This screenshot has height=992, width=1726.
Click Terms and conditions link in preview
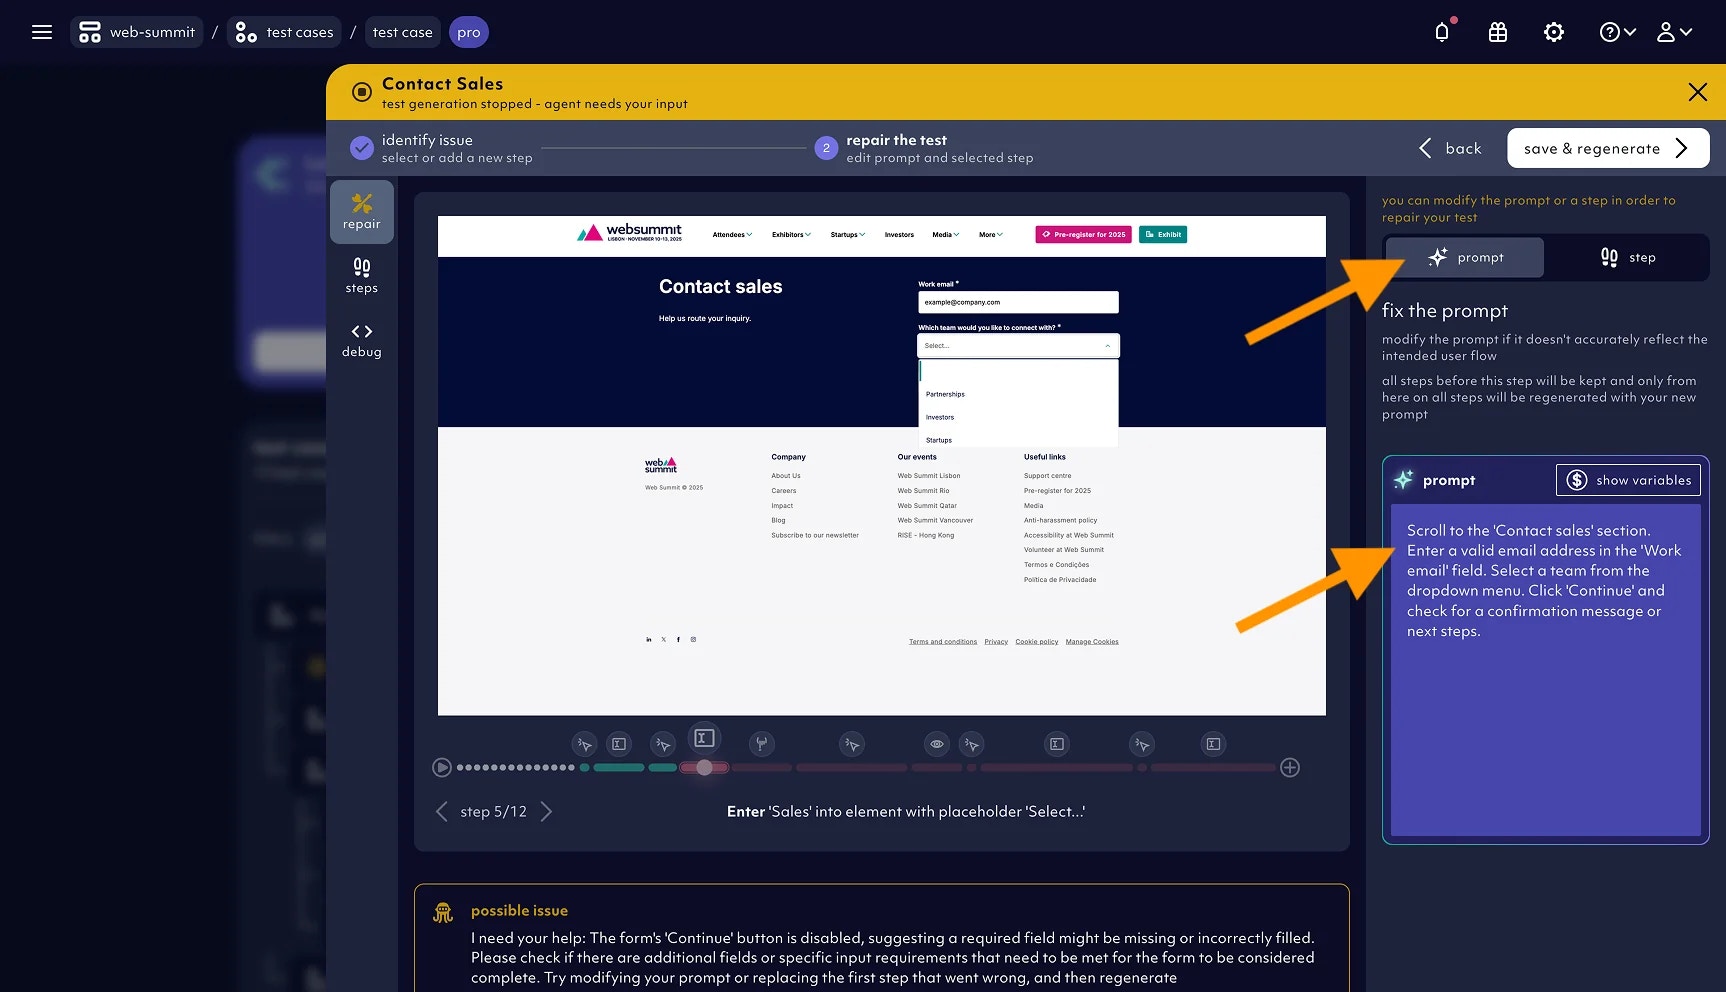tap(943, 642)
